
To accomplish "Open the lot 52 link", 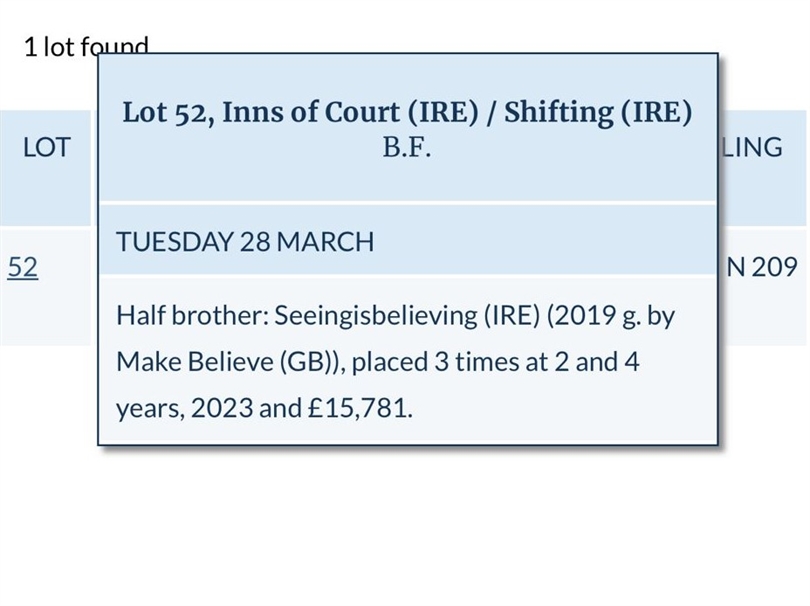I will [23, 267].
